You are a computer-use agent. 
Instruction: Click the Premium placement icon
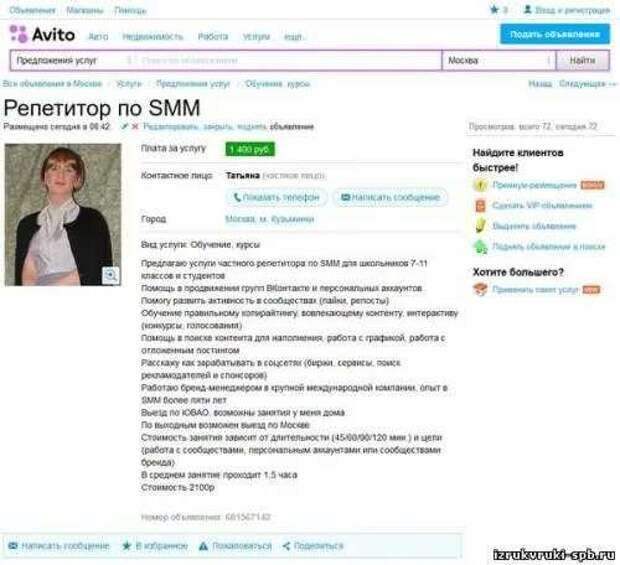pyautogui.click(x=480, y=185)
